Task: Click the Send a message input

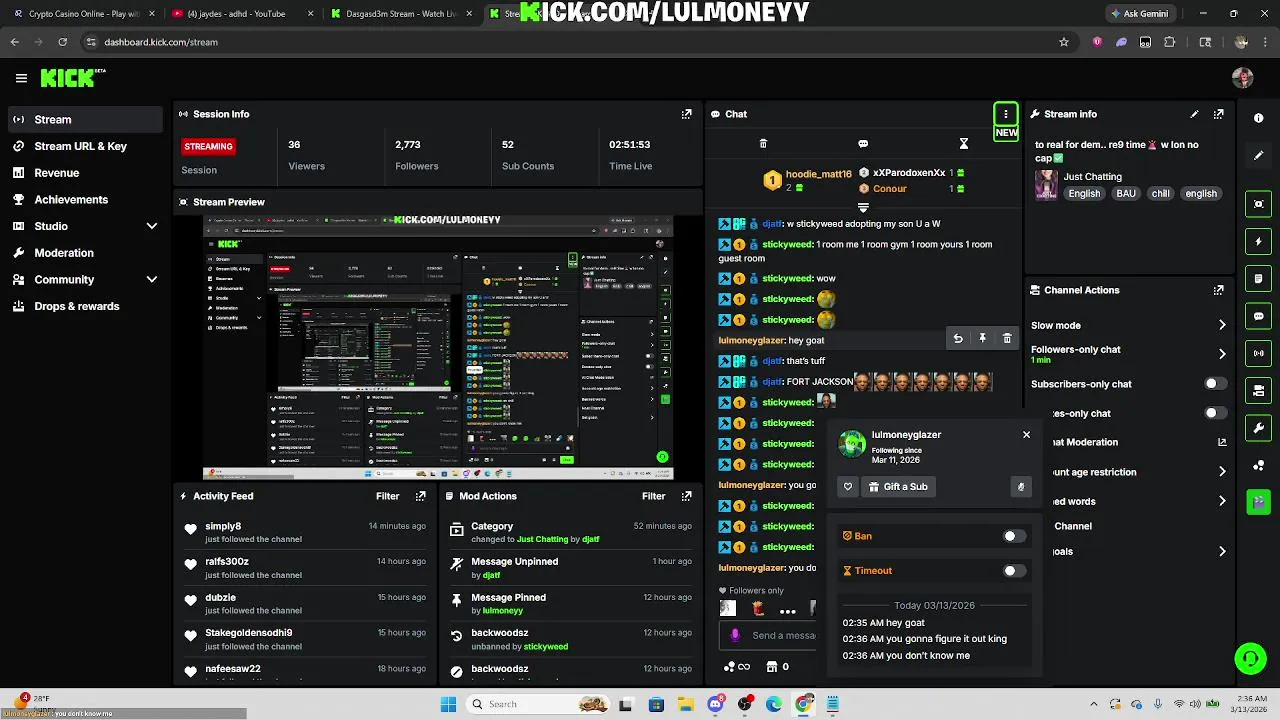Action: [x=768, y=635]
